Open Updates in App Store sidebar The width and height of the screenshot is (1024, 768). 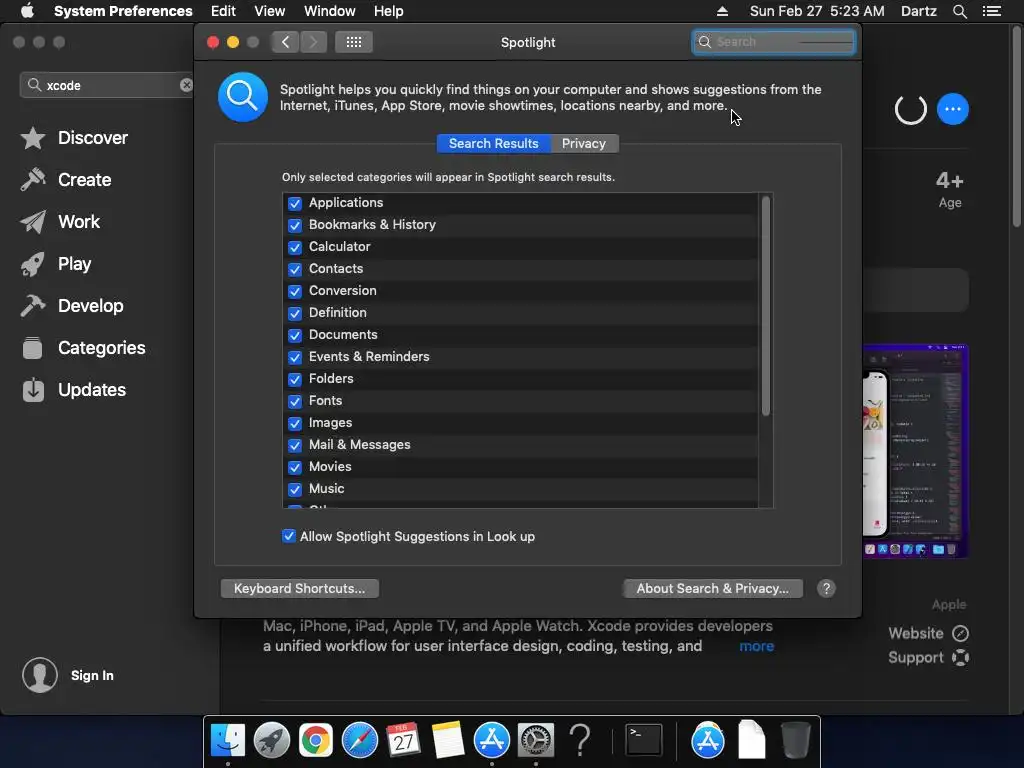73,390
